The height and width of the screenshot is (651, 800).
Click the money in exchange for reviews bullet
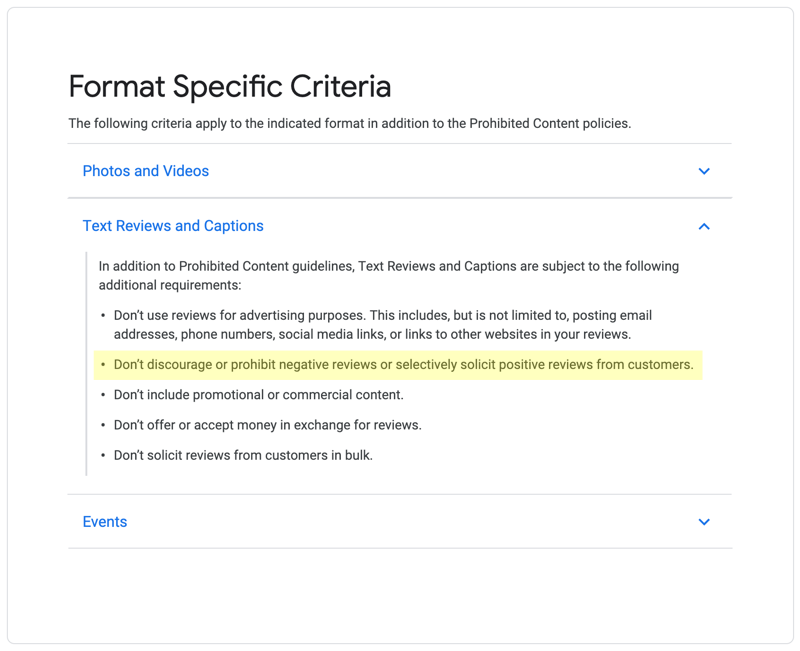click(268, 424)
